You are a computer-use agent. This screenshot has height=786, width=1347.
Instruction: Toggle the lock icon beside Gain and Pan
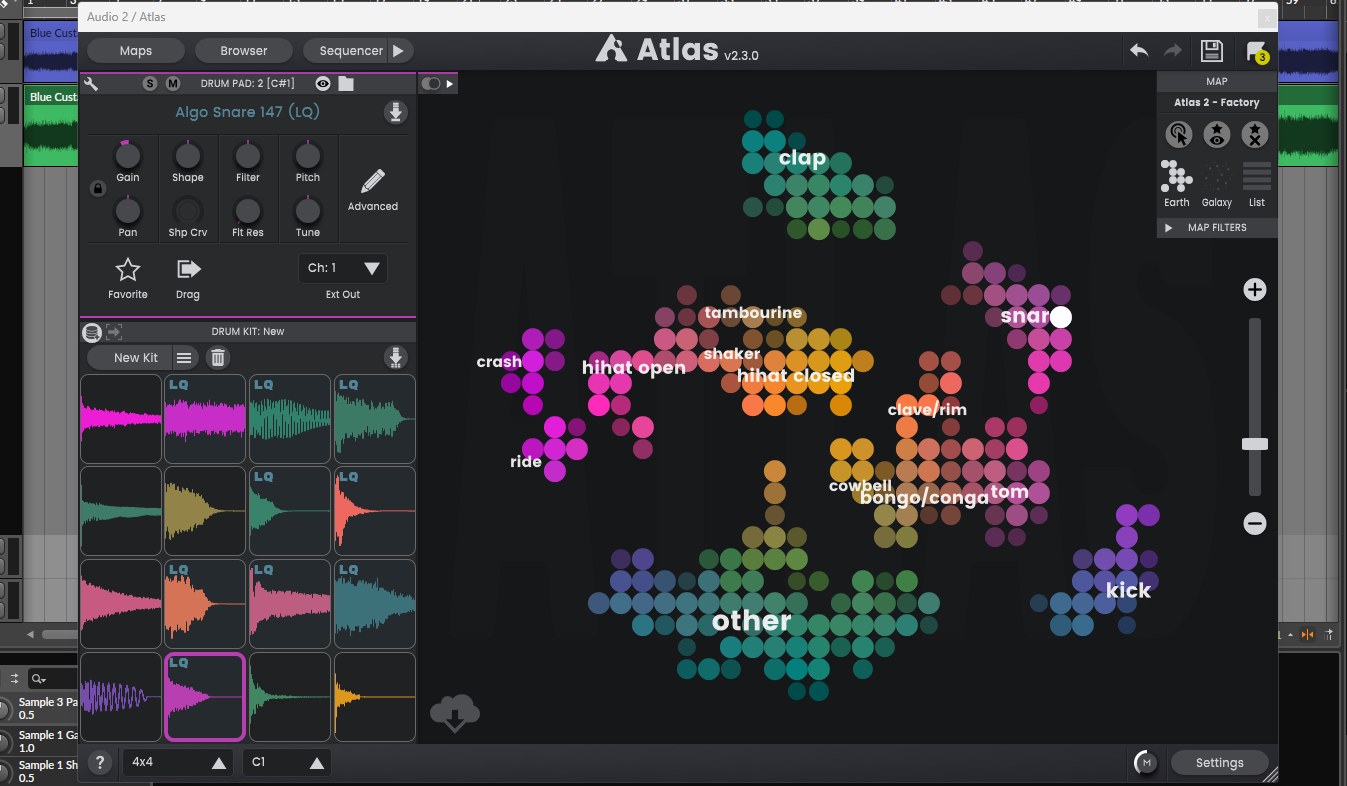coord(98,188)
